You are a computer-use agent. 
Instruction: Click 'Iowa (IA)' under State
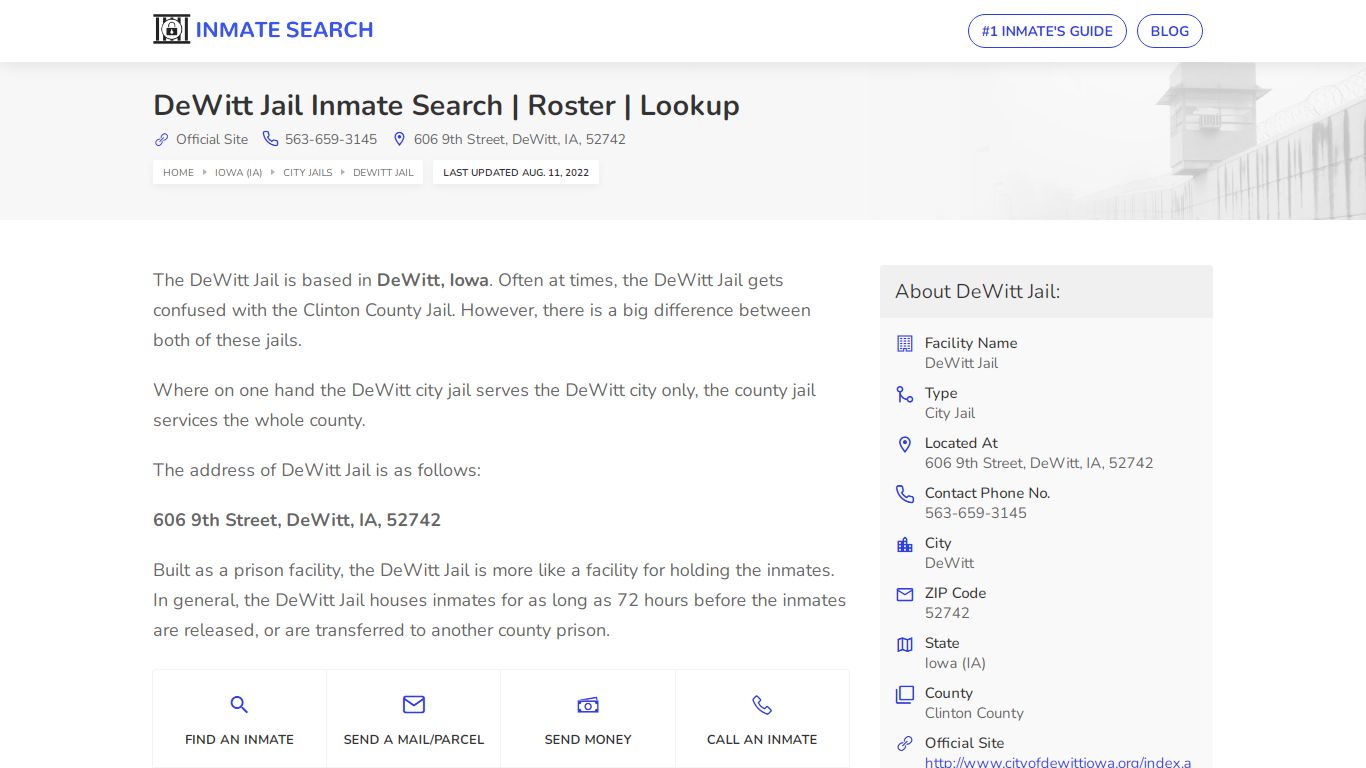(x=955, y=663)
